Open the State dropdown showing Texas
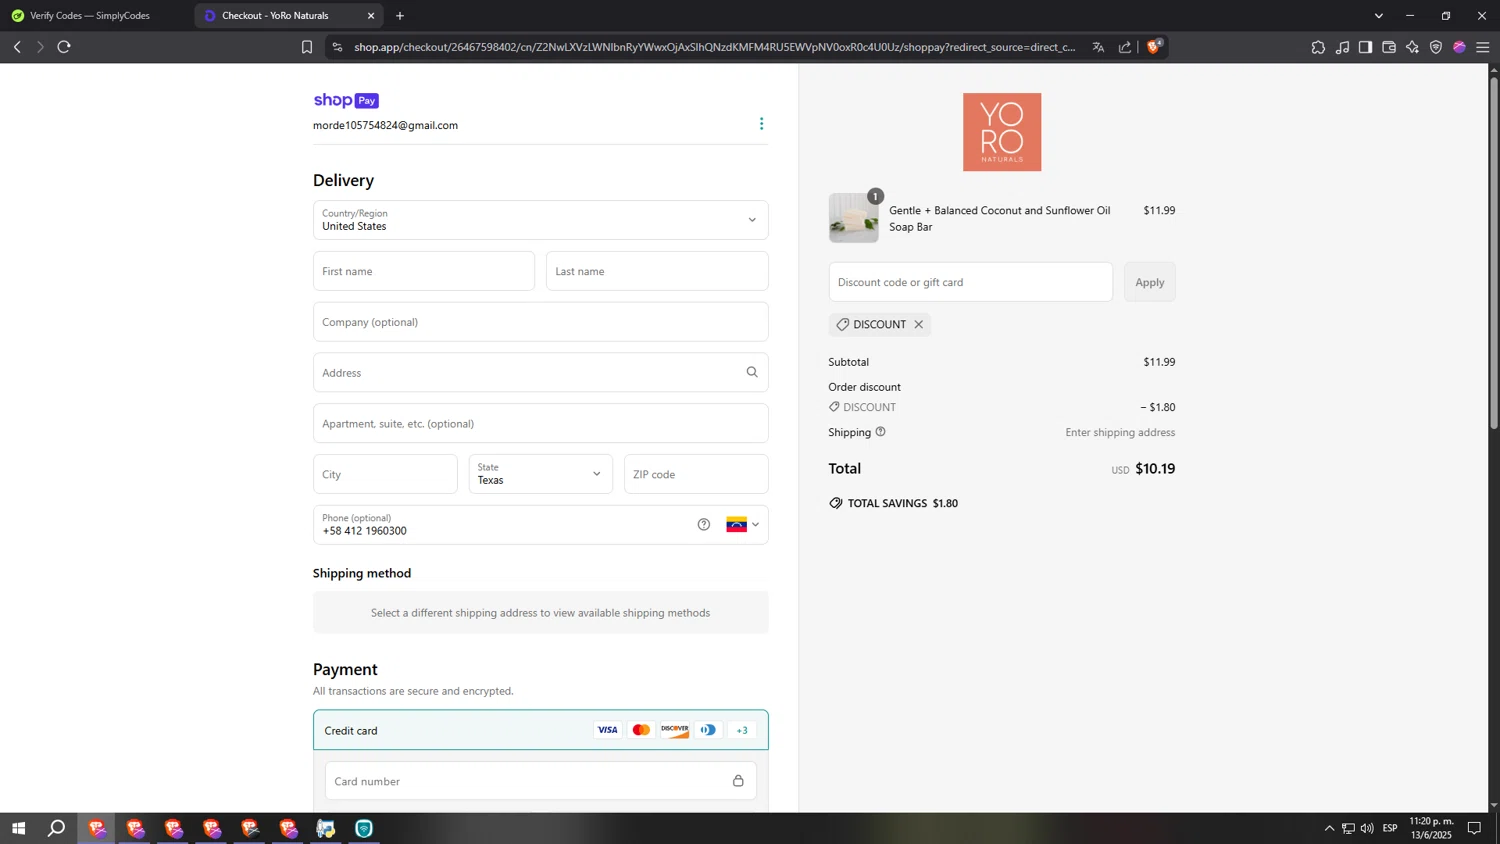 click(x=541, y=474)
